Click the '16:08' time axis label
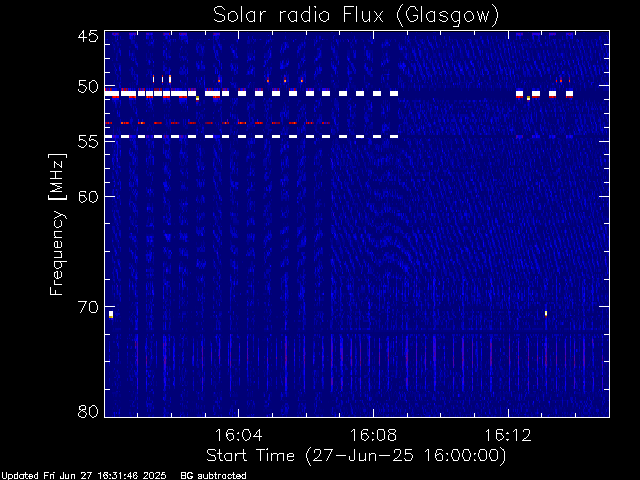 tap(373, 435)
